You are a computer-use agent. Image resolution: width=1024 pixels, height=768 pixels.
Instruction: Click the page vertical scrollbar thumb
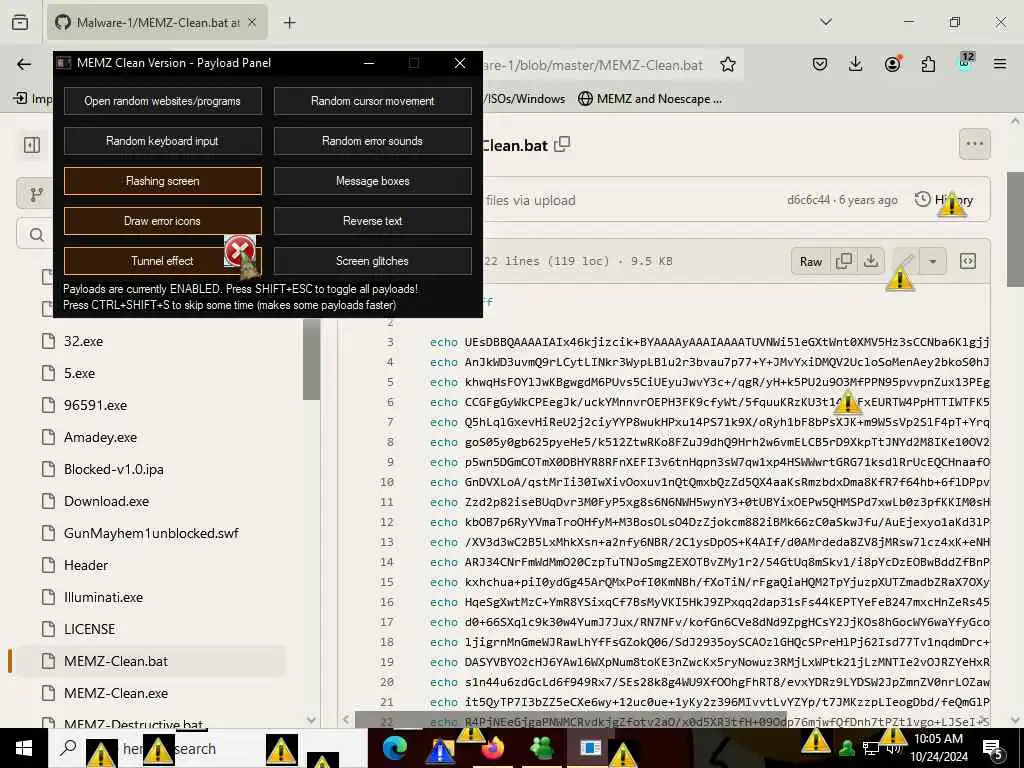(x=1015, y=229)
